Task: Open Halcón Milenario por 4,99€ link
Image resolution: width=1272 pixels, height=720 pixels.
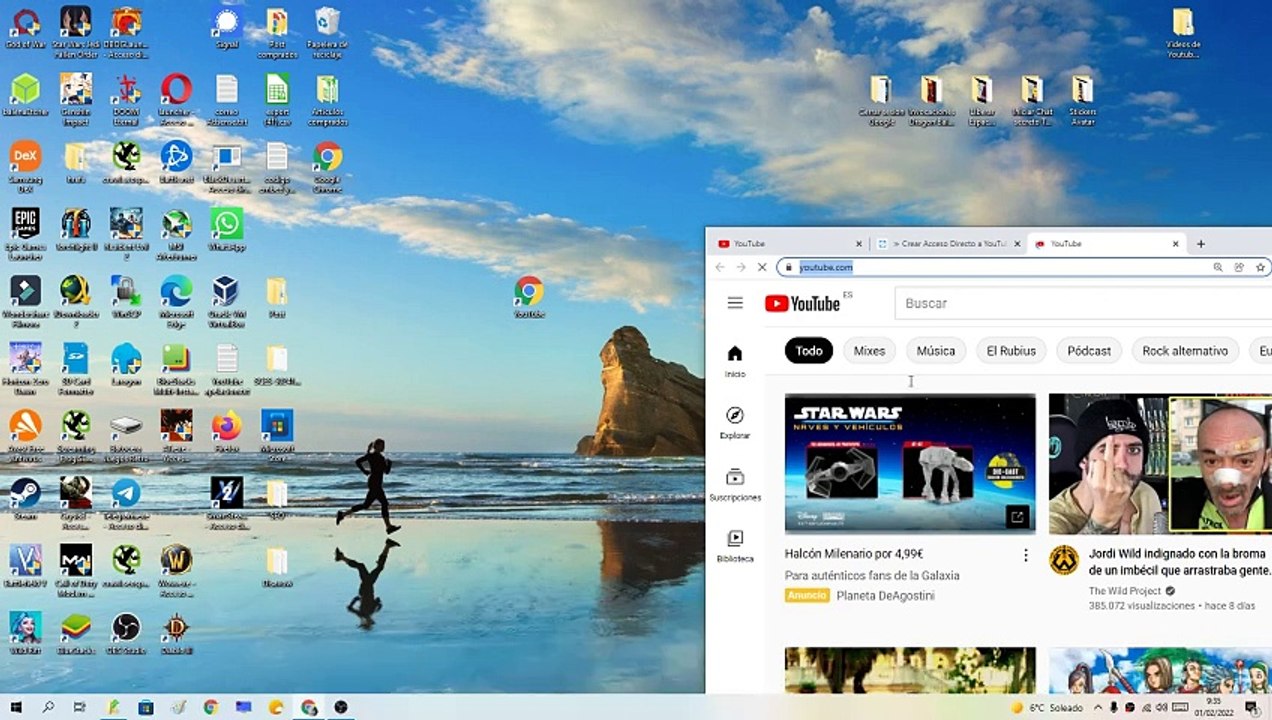Action: click(854, 554)
